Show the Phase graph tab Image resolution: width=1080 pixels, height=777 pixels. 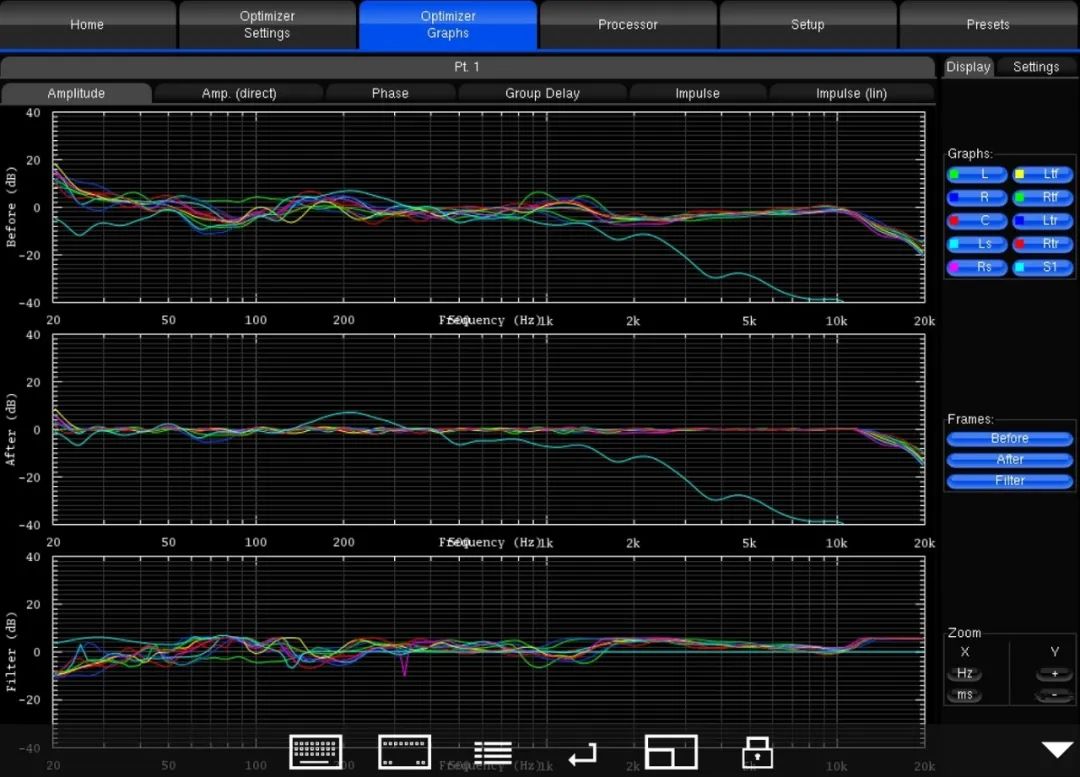(391, 94)
